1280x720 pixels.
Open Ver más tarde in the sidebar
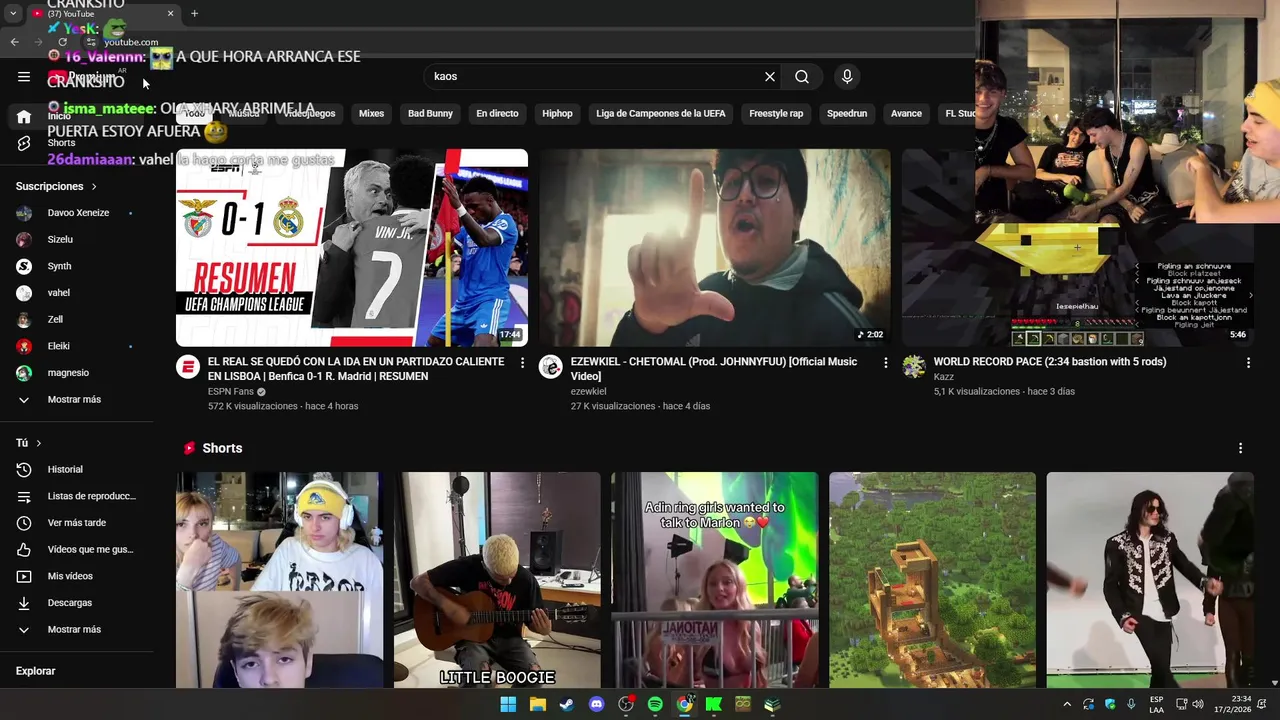coord(76,523)
